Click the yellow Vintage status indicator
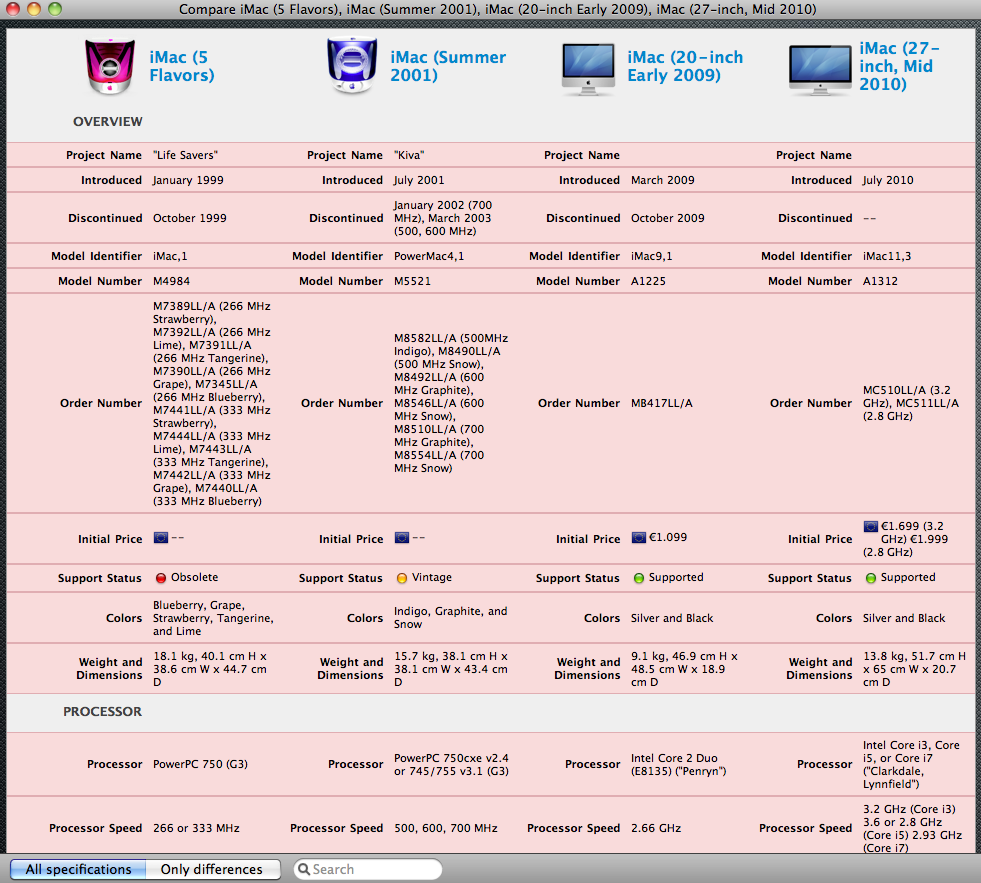 (402, 578)
